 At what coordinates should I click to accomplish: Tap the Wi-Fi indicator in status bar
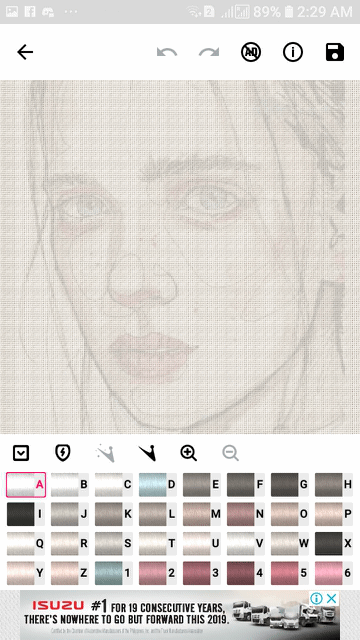pyautogui.click(x=194, y=11)
